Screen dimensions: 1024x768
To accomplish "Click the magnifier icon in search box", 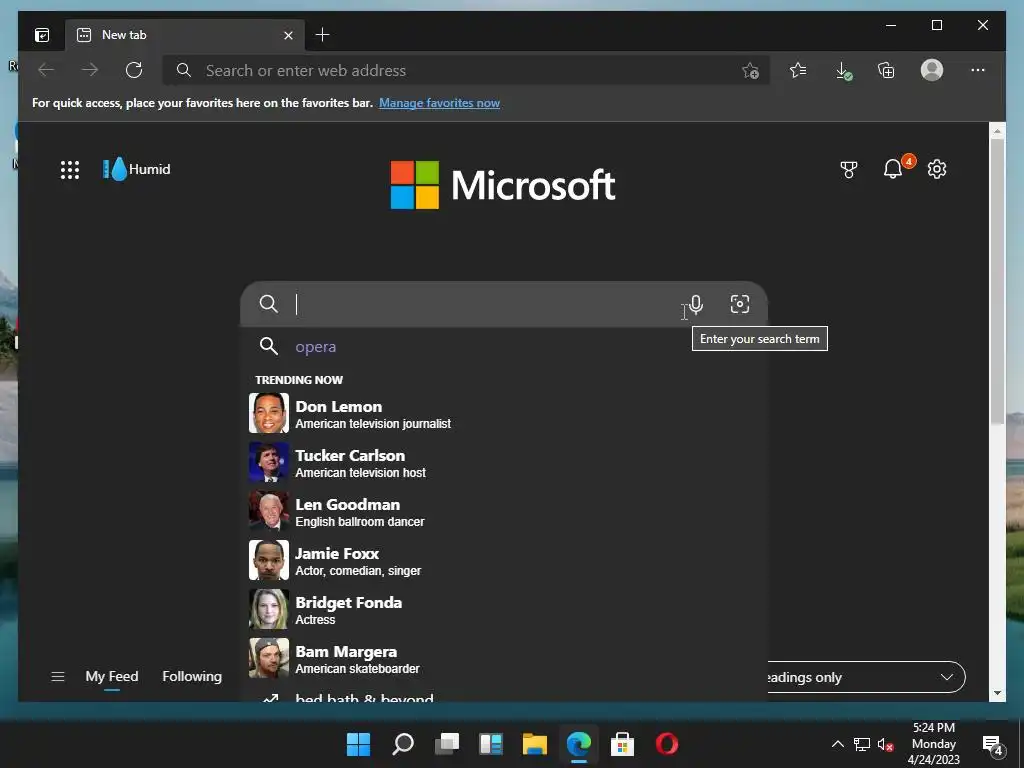I will pos(268,304).
